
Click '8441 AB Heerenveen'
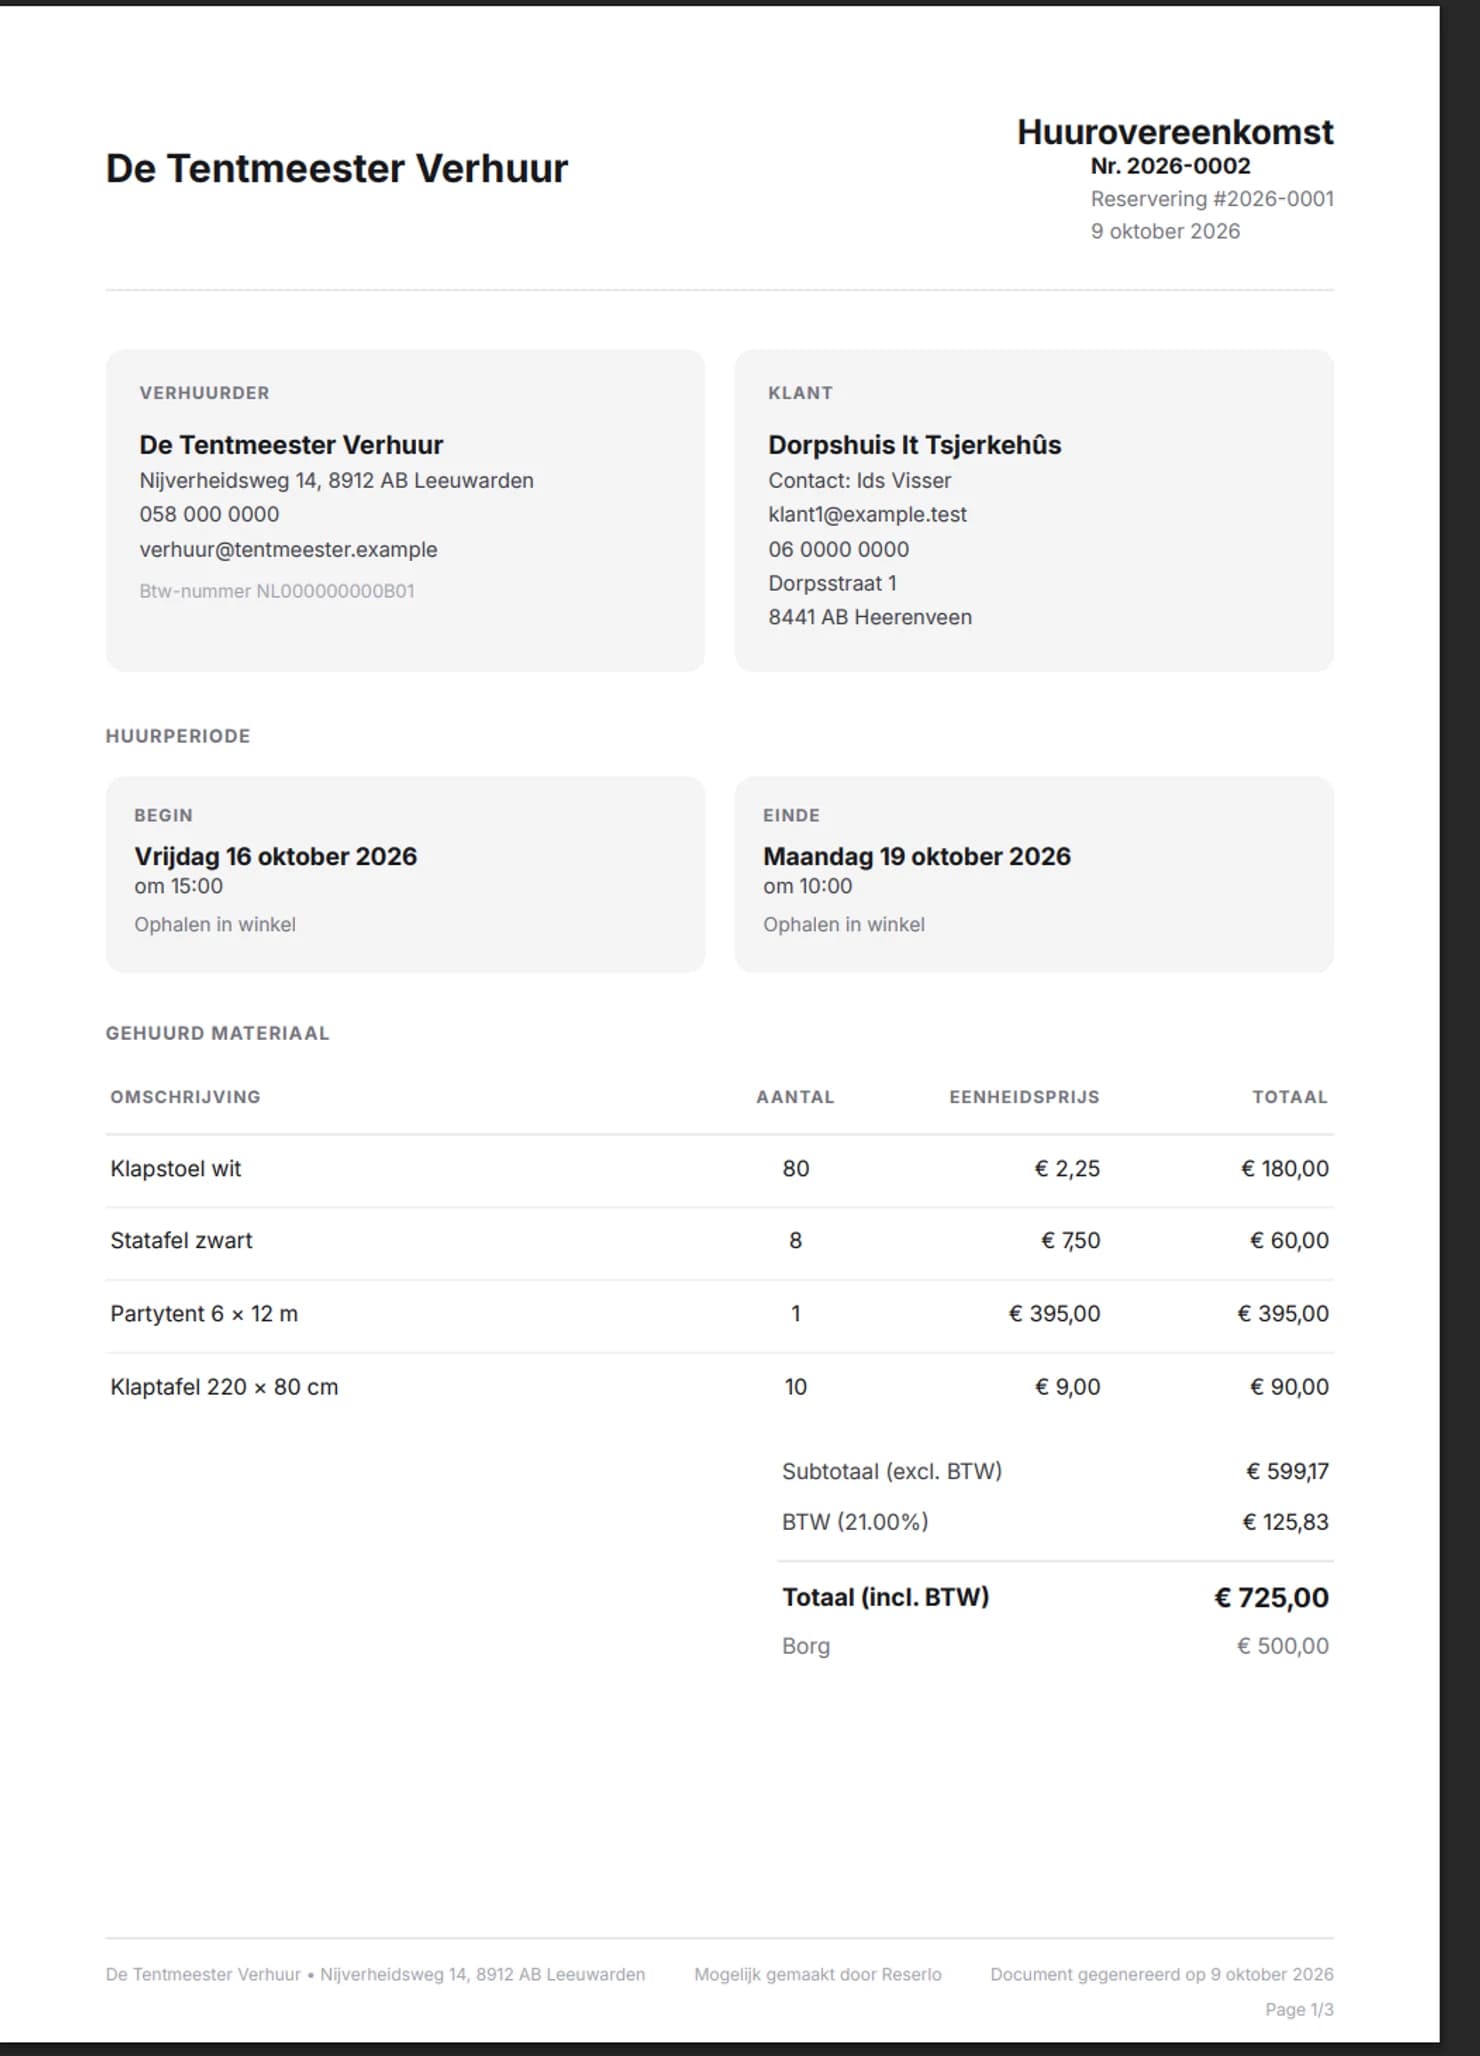click(870, 617)
